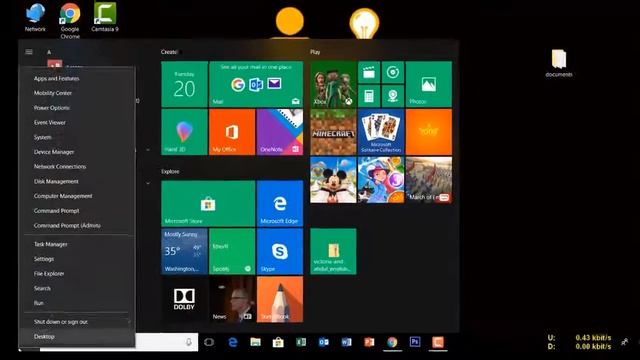Select Desktop at bottom of menu
Image resolution: width=640 pixels, height=360 pixels.
78,336
